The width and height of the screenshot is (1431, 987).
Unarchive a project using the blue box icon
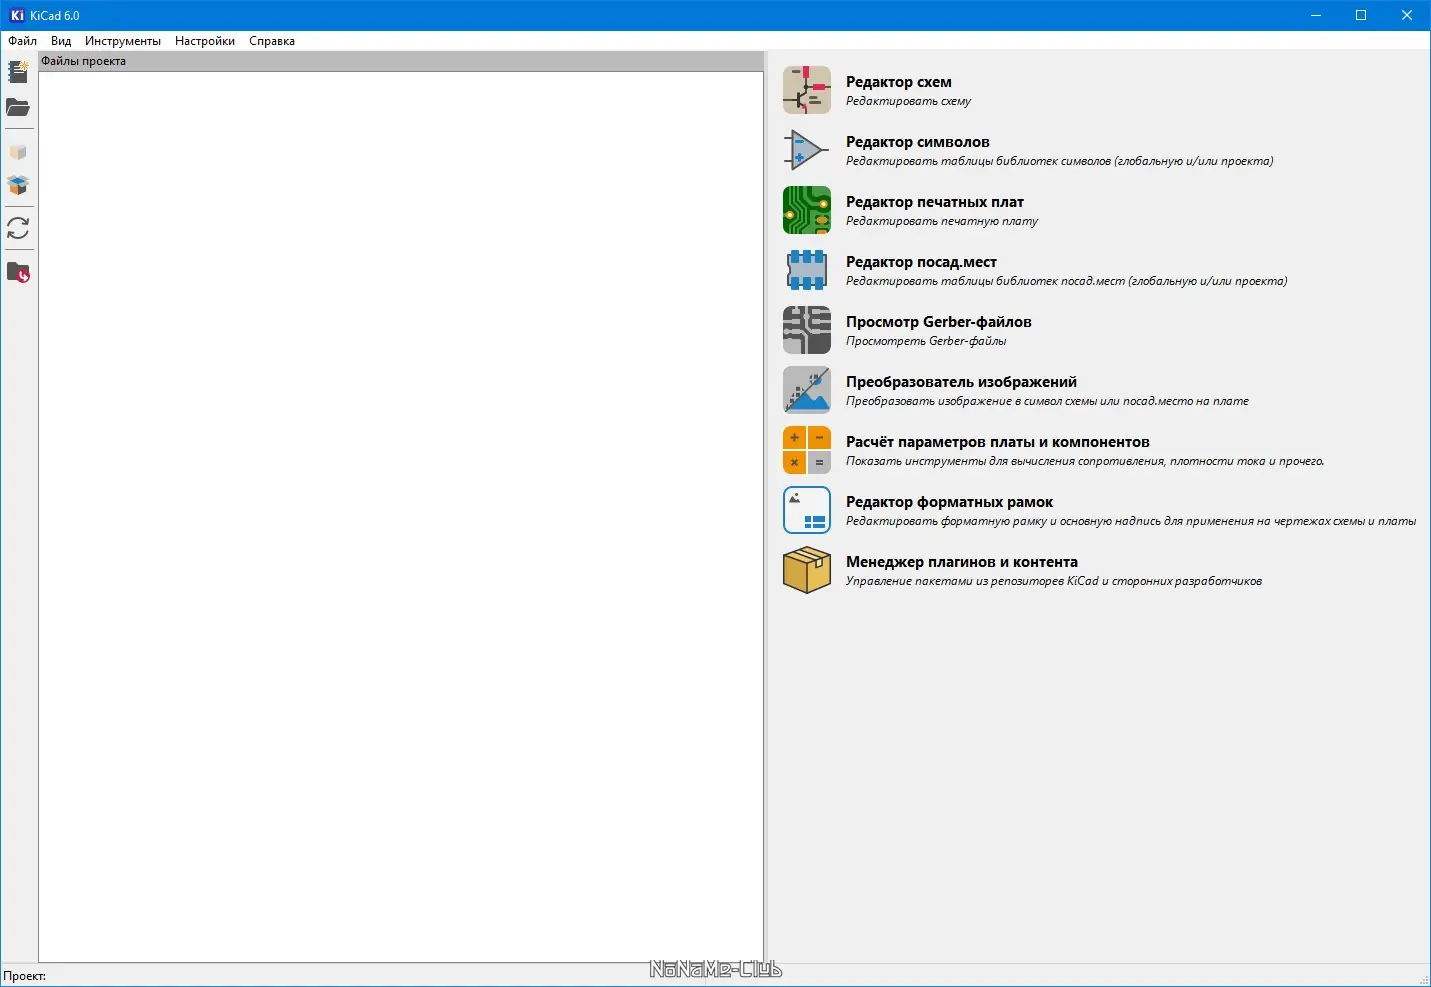coord(18,185)
